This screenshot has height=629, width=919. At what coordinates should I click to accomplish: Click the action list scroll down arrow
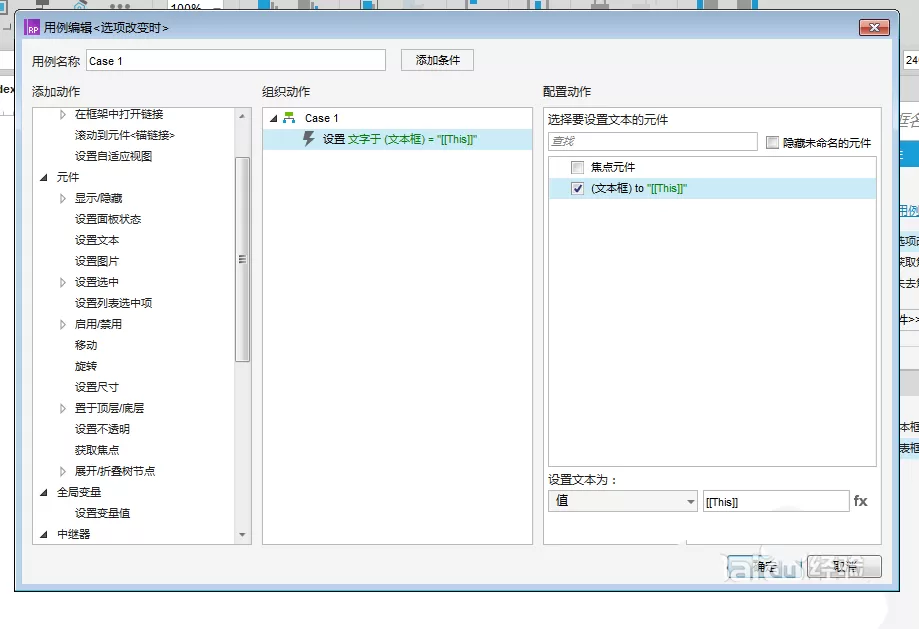[x=242, y=535]
